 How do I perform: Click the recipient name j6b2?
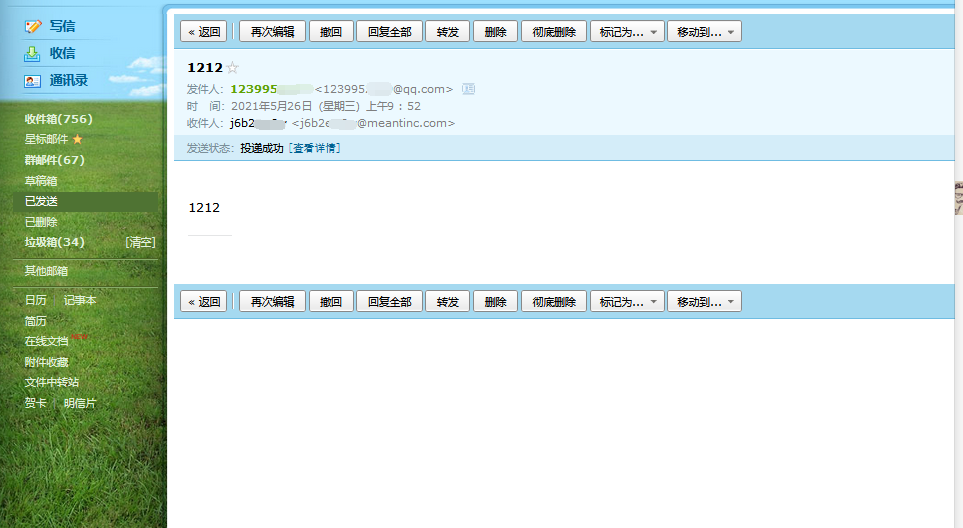click(243, 123)
